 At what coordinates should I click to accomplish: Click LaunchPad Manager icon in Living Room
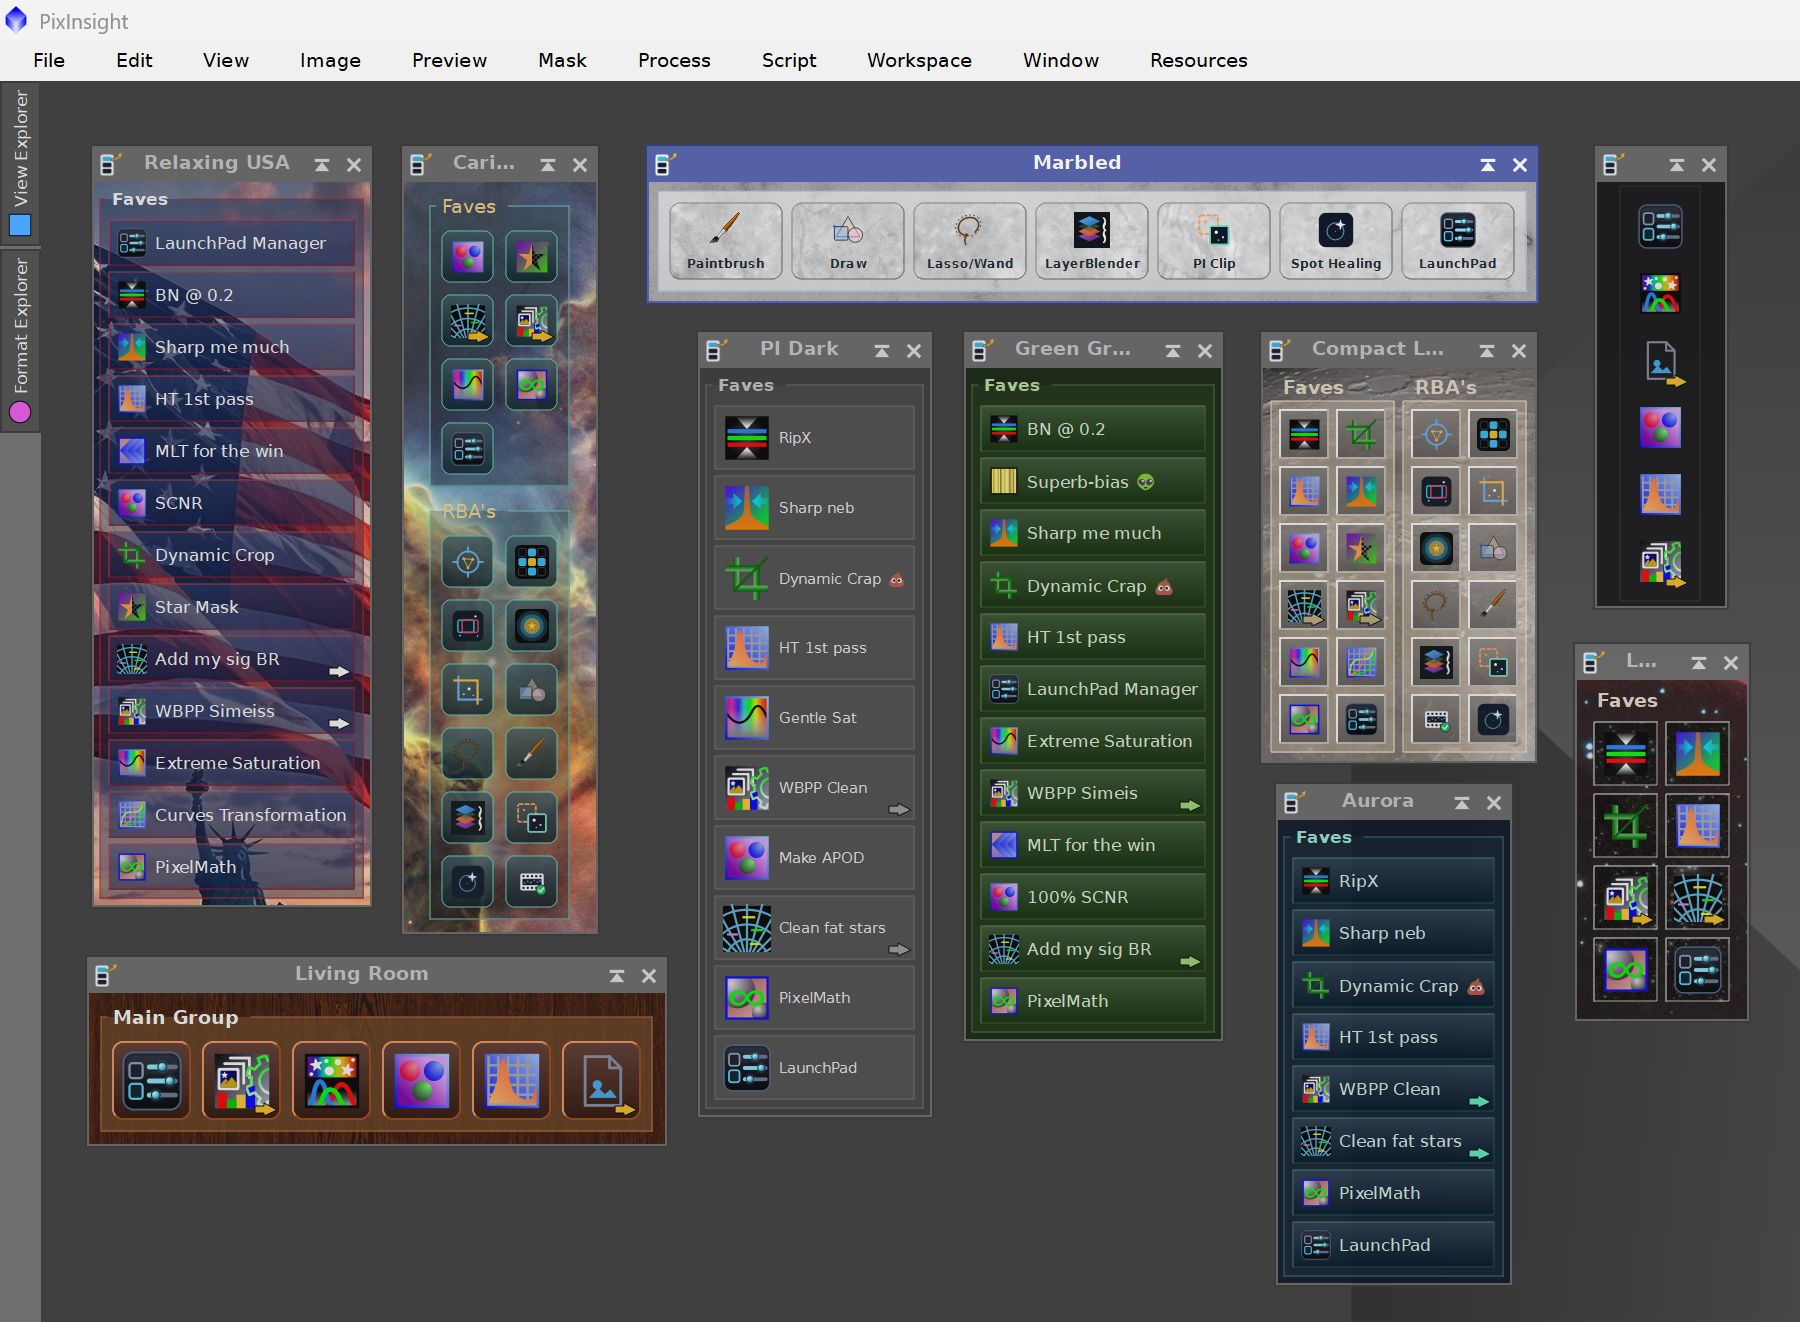point(152,1080)
